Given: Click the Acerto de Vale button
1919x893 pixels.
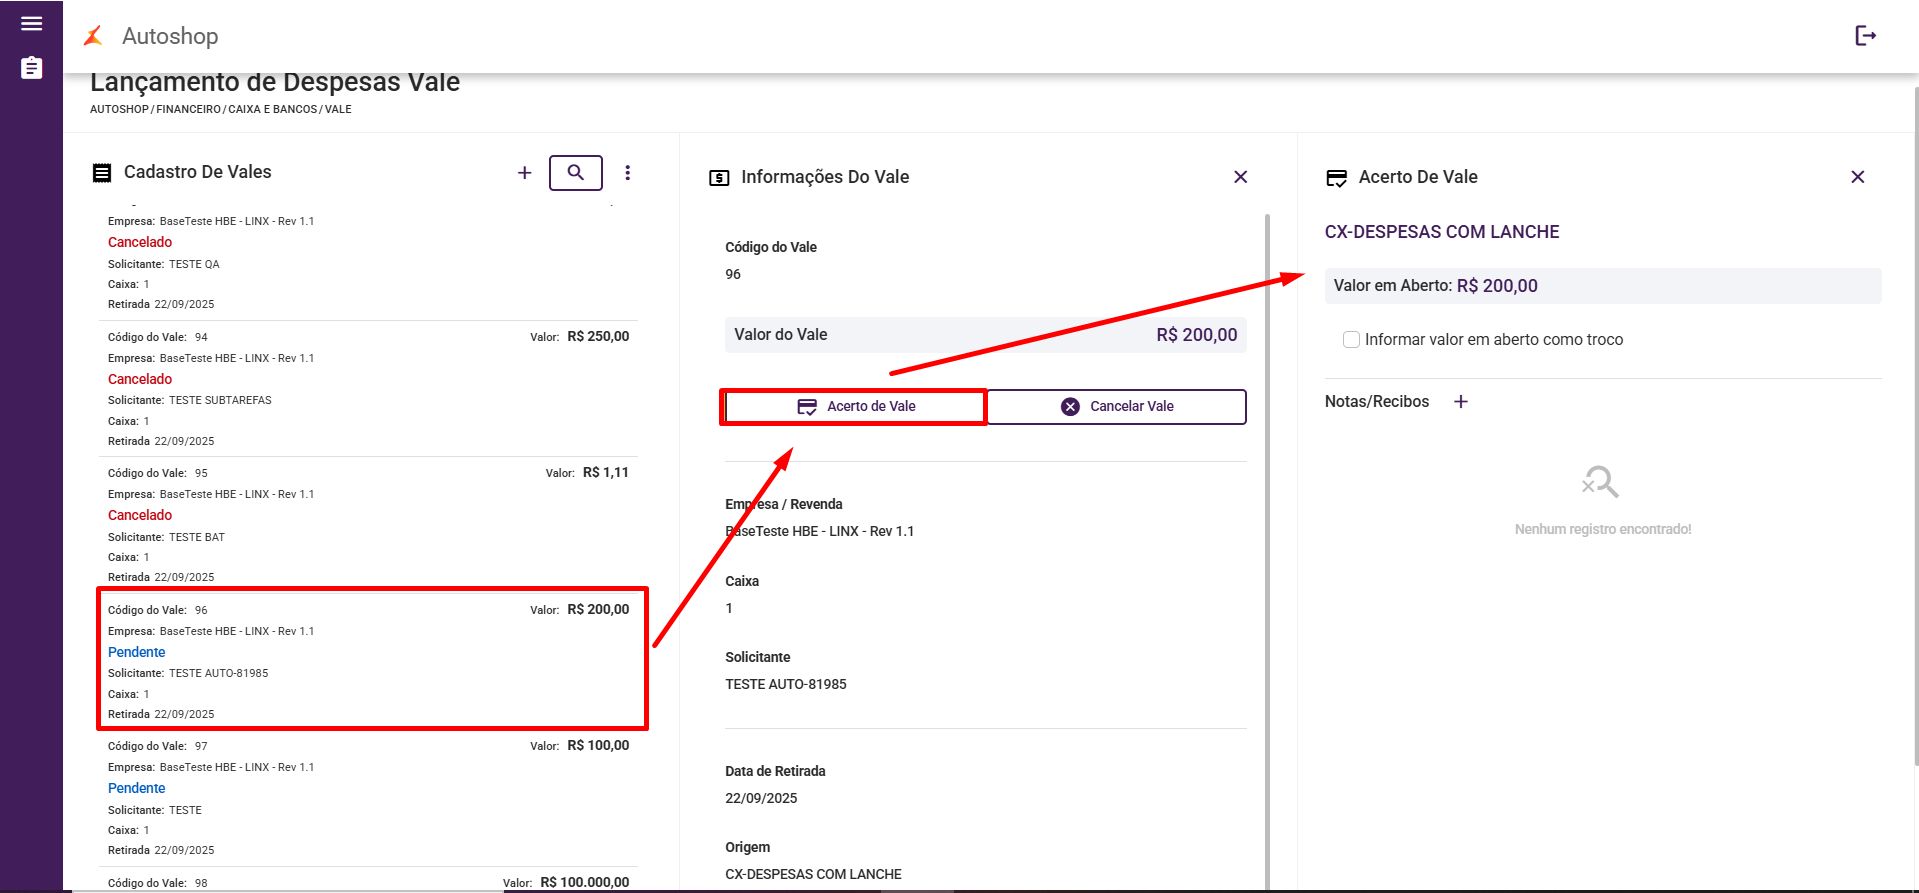Looking at the screenshot, I should click(x=855, y=407).
